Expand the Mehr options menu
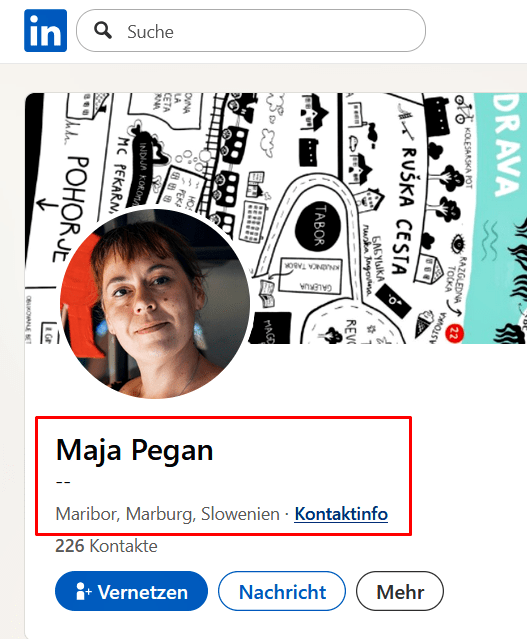 [400, 591]
